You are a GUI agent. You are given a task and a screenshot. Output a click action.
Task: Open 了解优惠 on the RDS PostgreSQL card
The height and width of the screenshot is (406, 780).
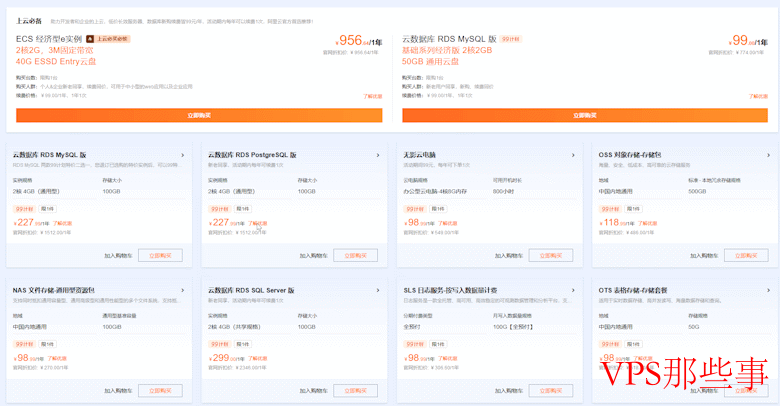(258, 223)
